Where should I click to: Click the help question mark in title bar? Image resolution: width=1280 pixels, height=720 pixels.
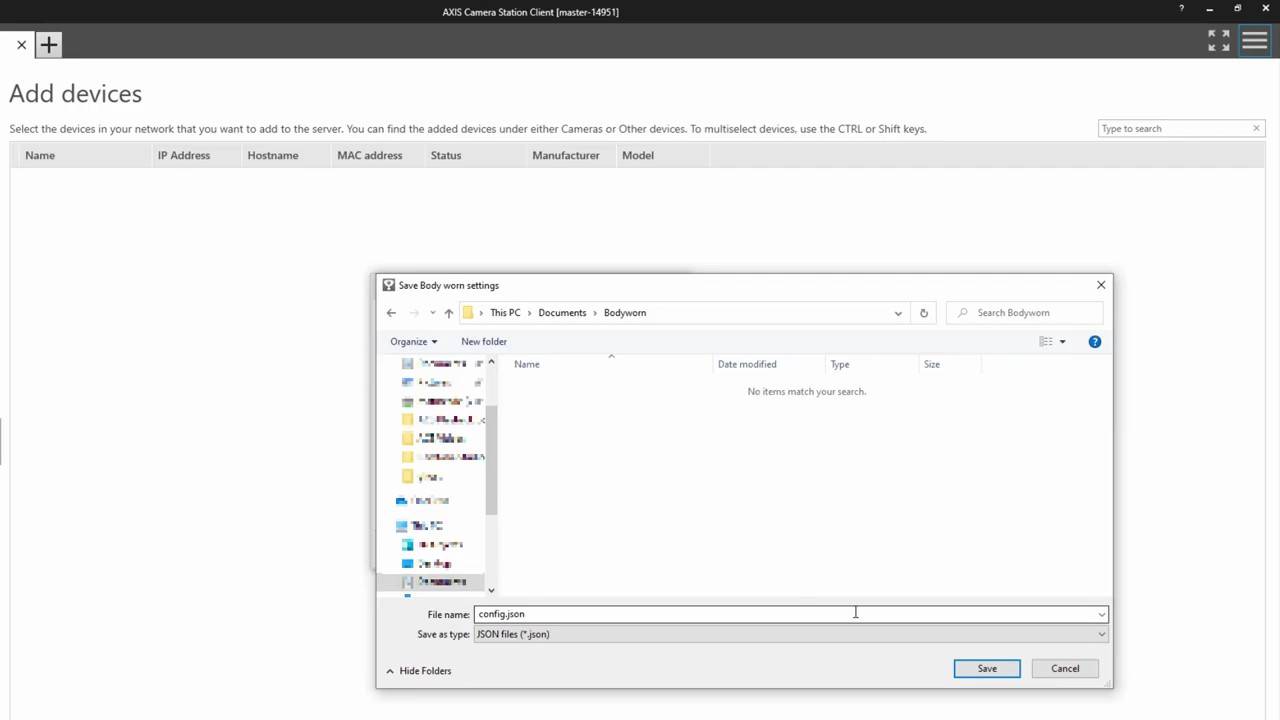point(1181,10)
